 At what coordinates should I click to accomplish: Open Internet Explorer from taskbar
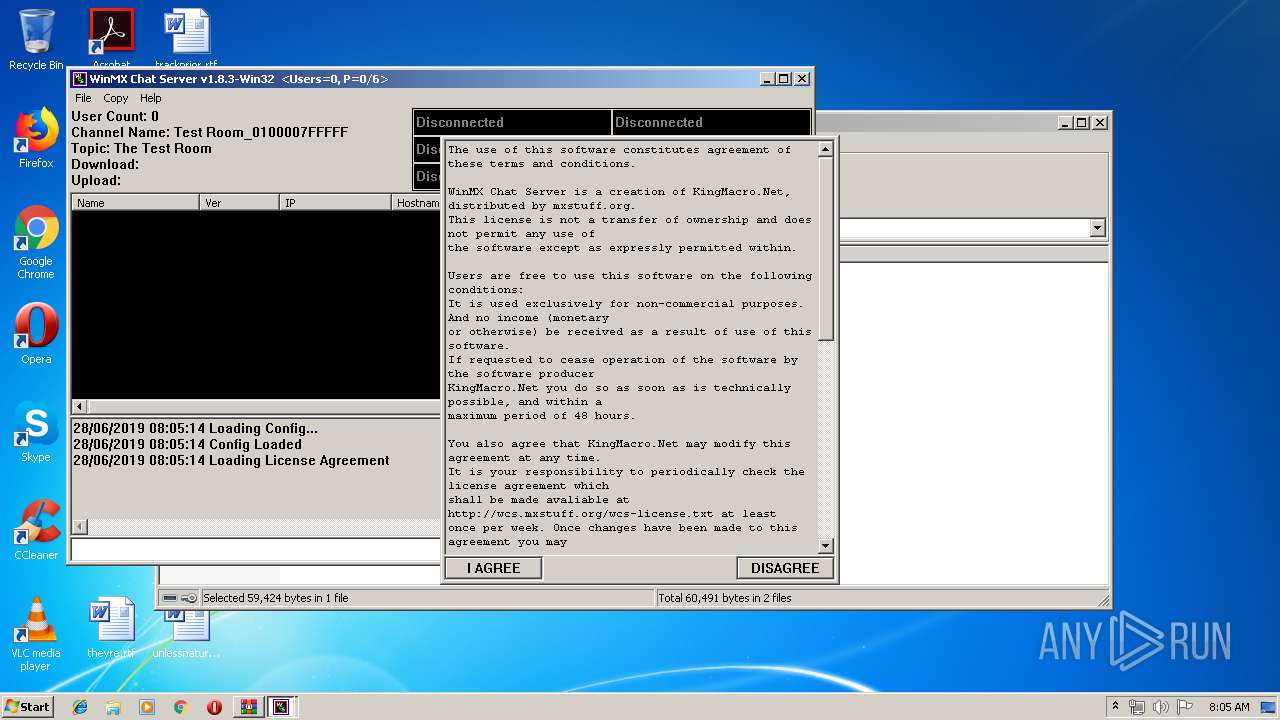pos(80,707)
